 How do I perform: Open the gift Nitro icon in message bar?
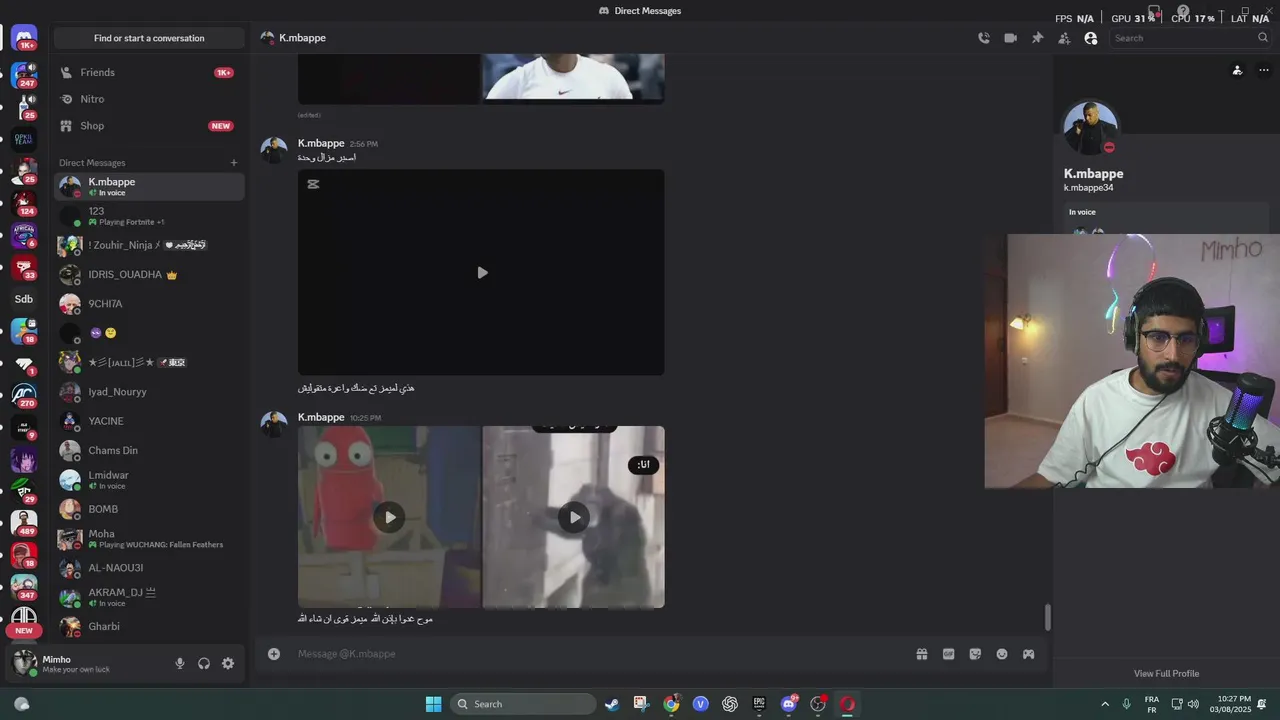(x=922, y=654)
